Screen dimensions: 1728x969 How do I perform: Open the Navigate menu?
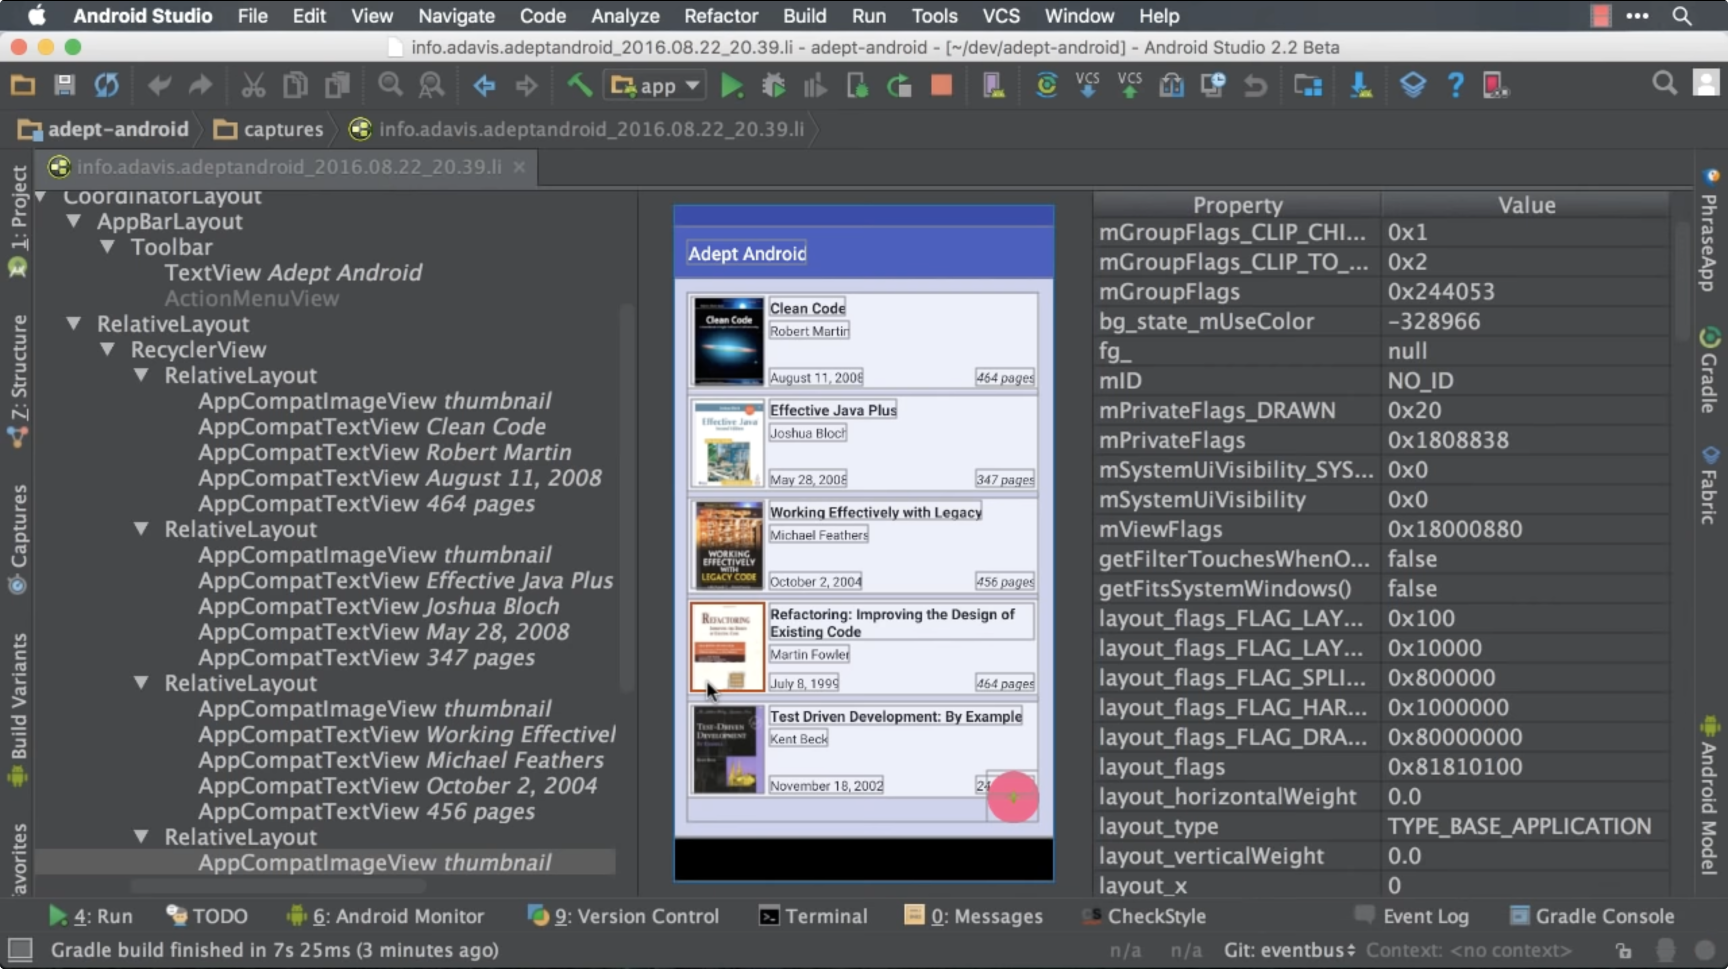click(456, 16)
